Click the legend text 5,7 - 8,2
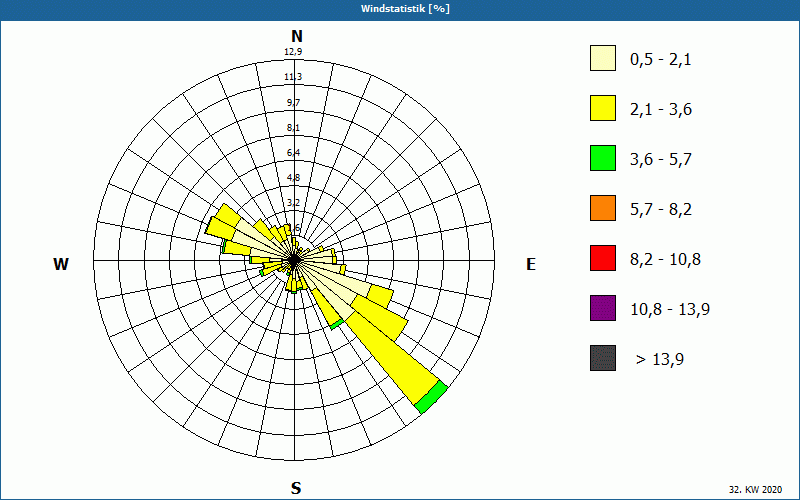The height and width of the screenshot is (500, 800). point(661,210)
